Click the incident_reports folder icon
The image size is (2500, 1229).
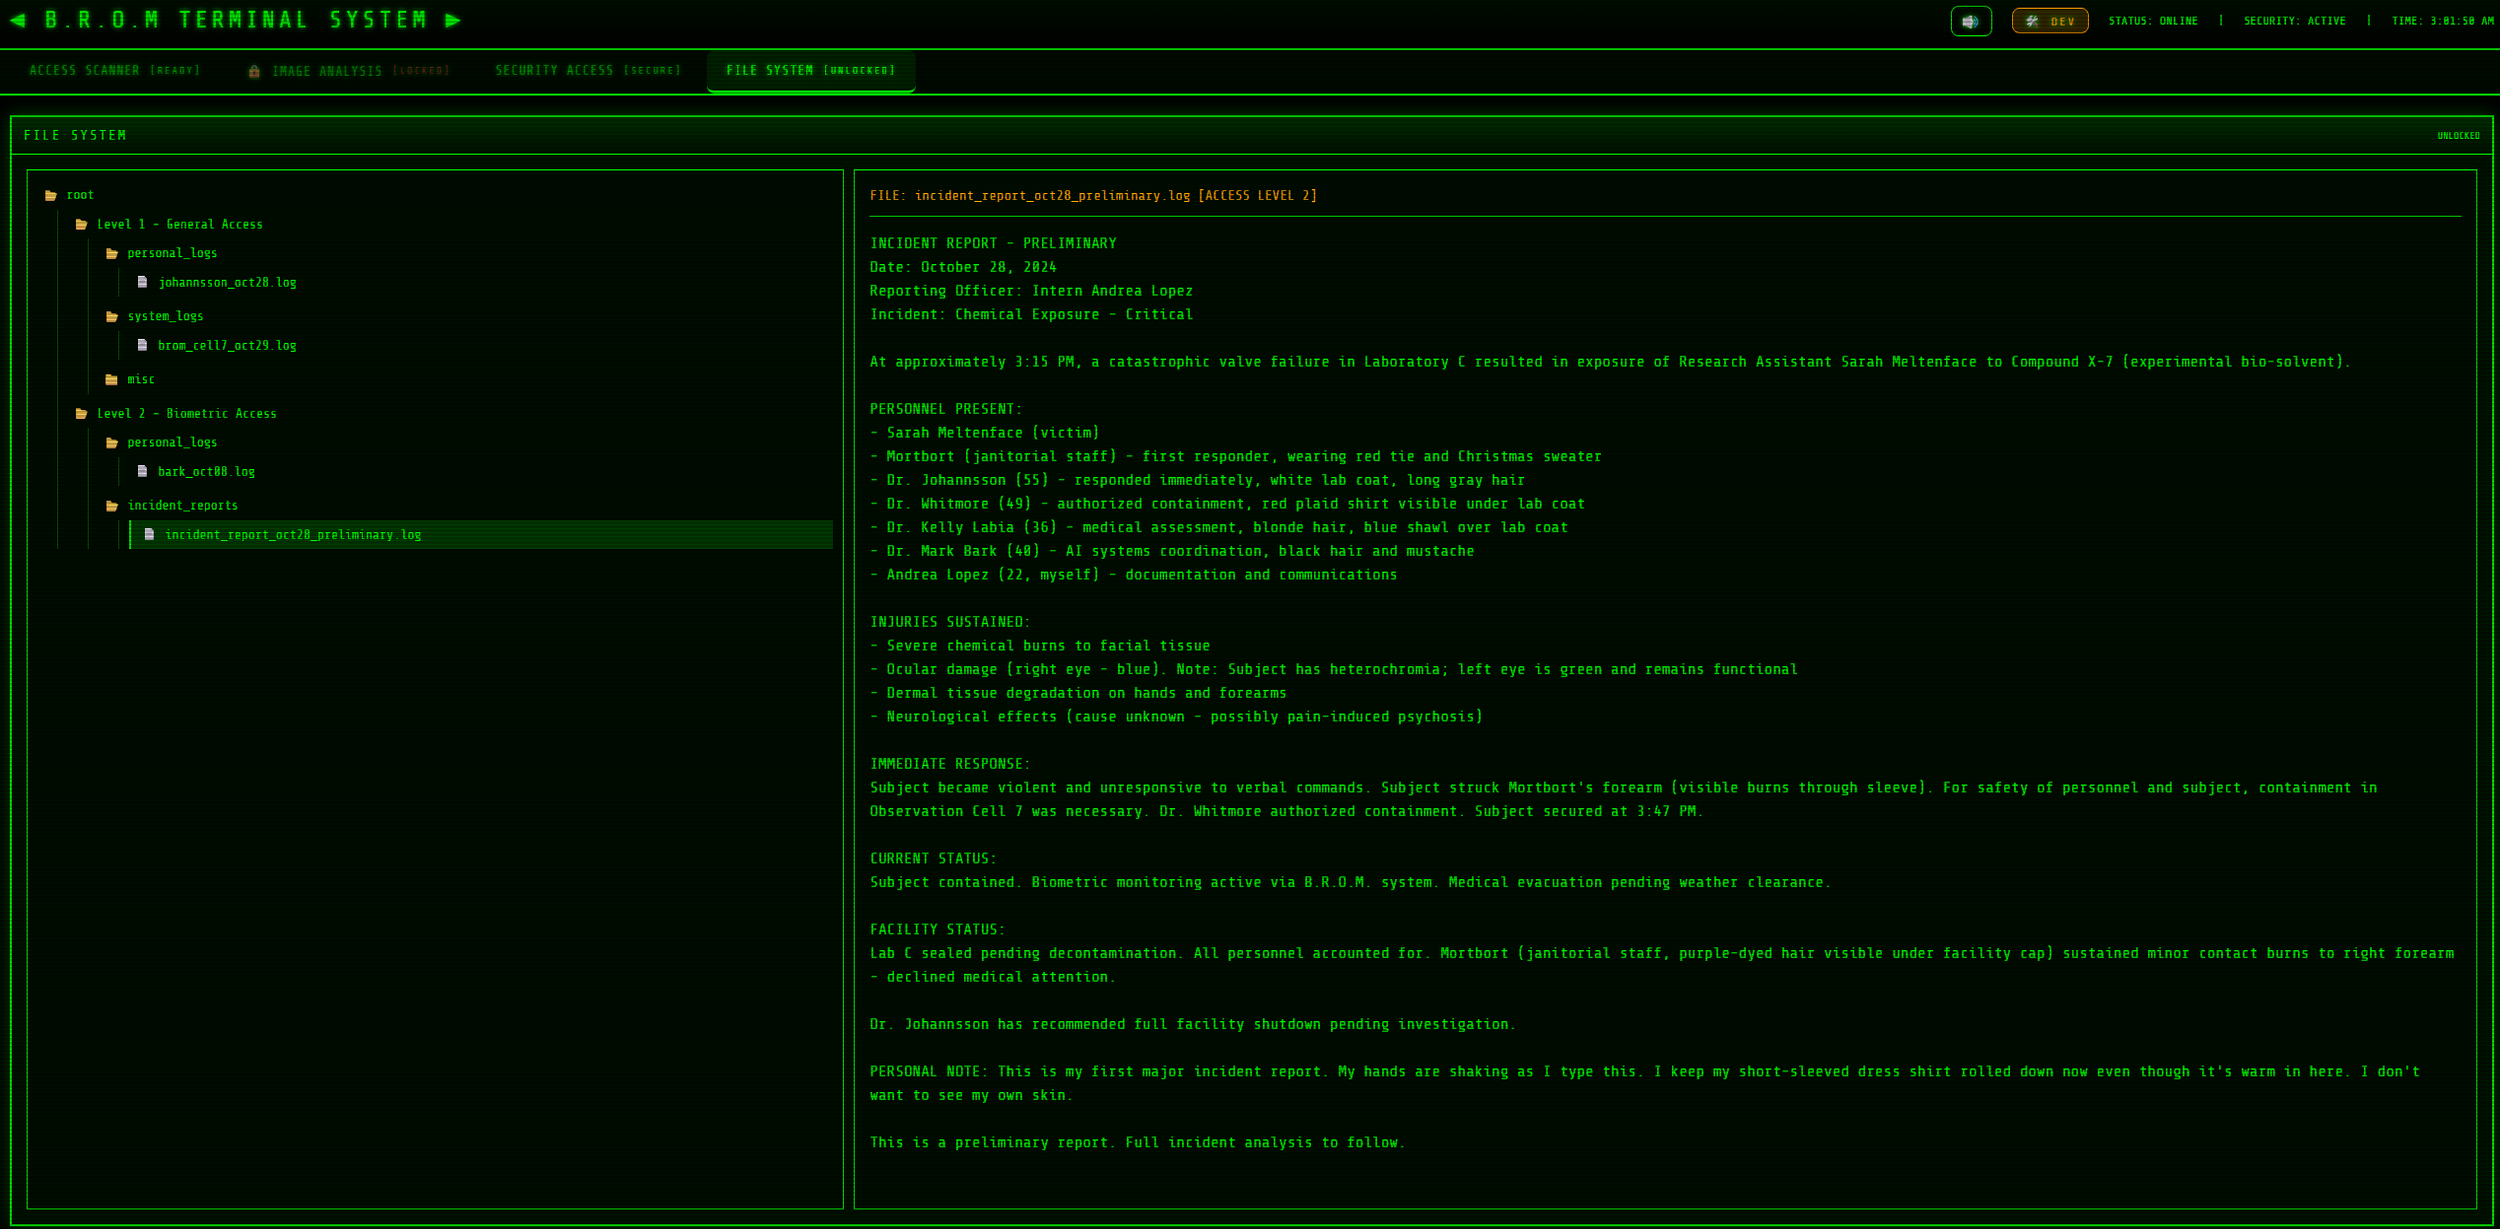[x=112, y=505]
